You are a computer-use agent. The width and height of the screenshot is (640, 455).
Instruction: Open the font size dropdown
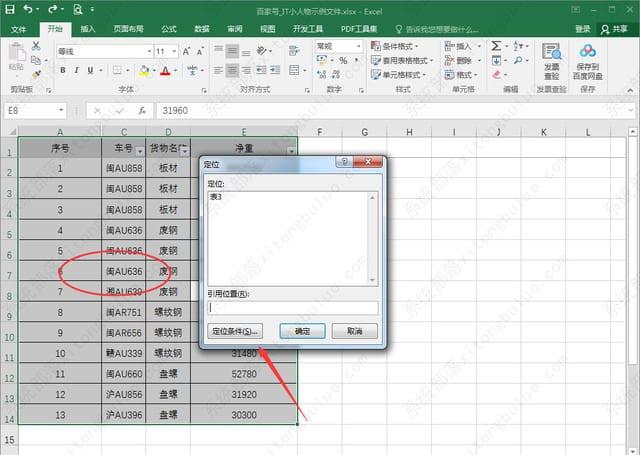[x=174, y=51]
